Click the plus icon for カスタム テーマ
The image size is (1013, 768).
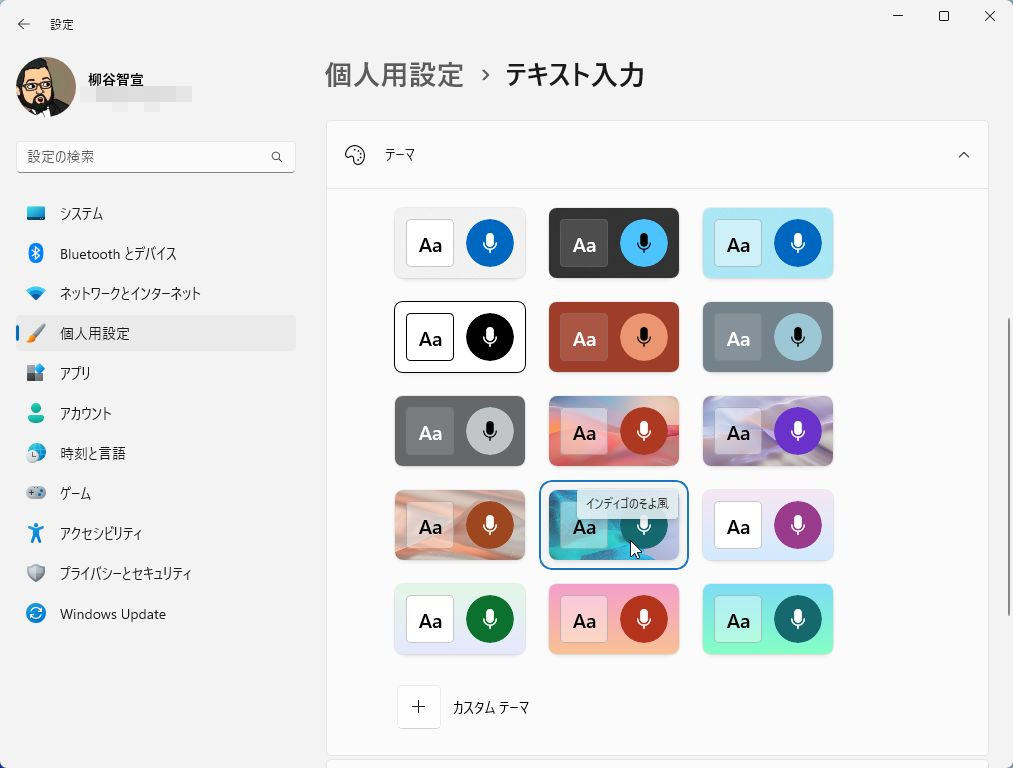(x=419, y=707)
